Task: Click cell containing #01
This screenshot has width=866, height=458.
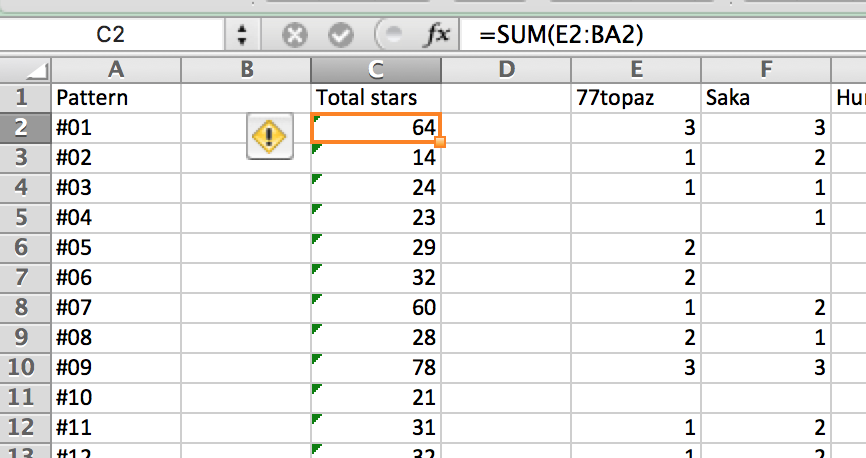Action: pos(116,128)
